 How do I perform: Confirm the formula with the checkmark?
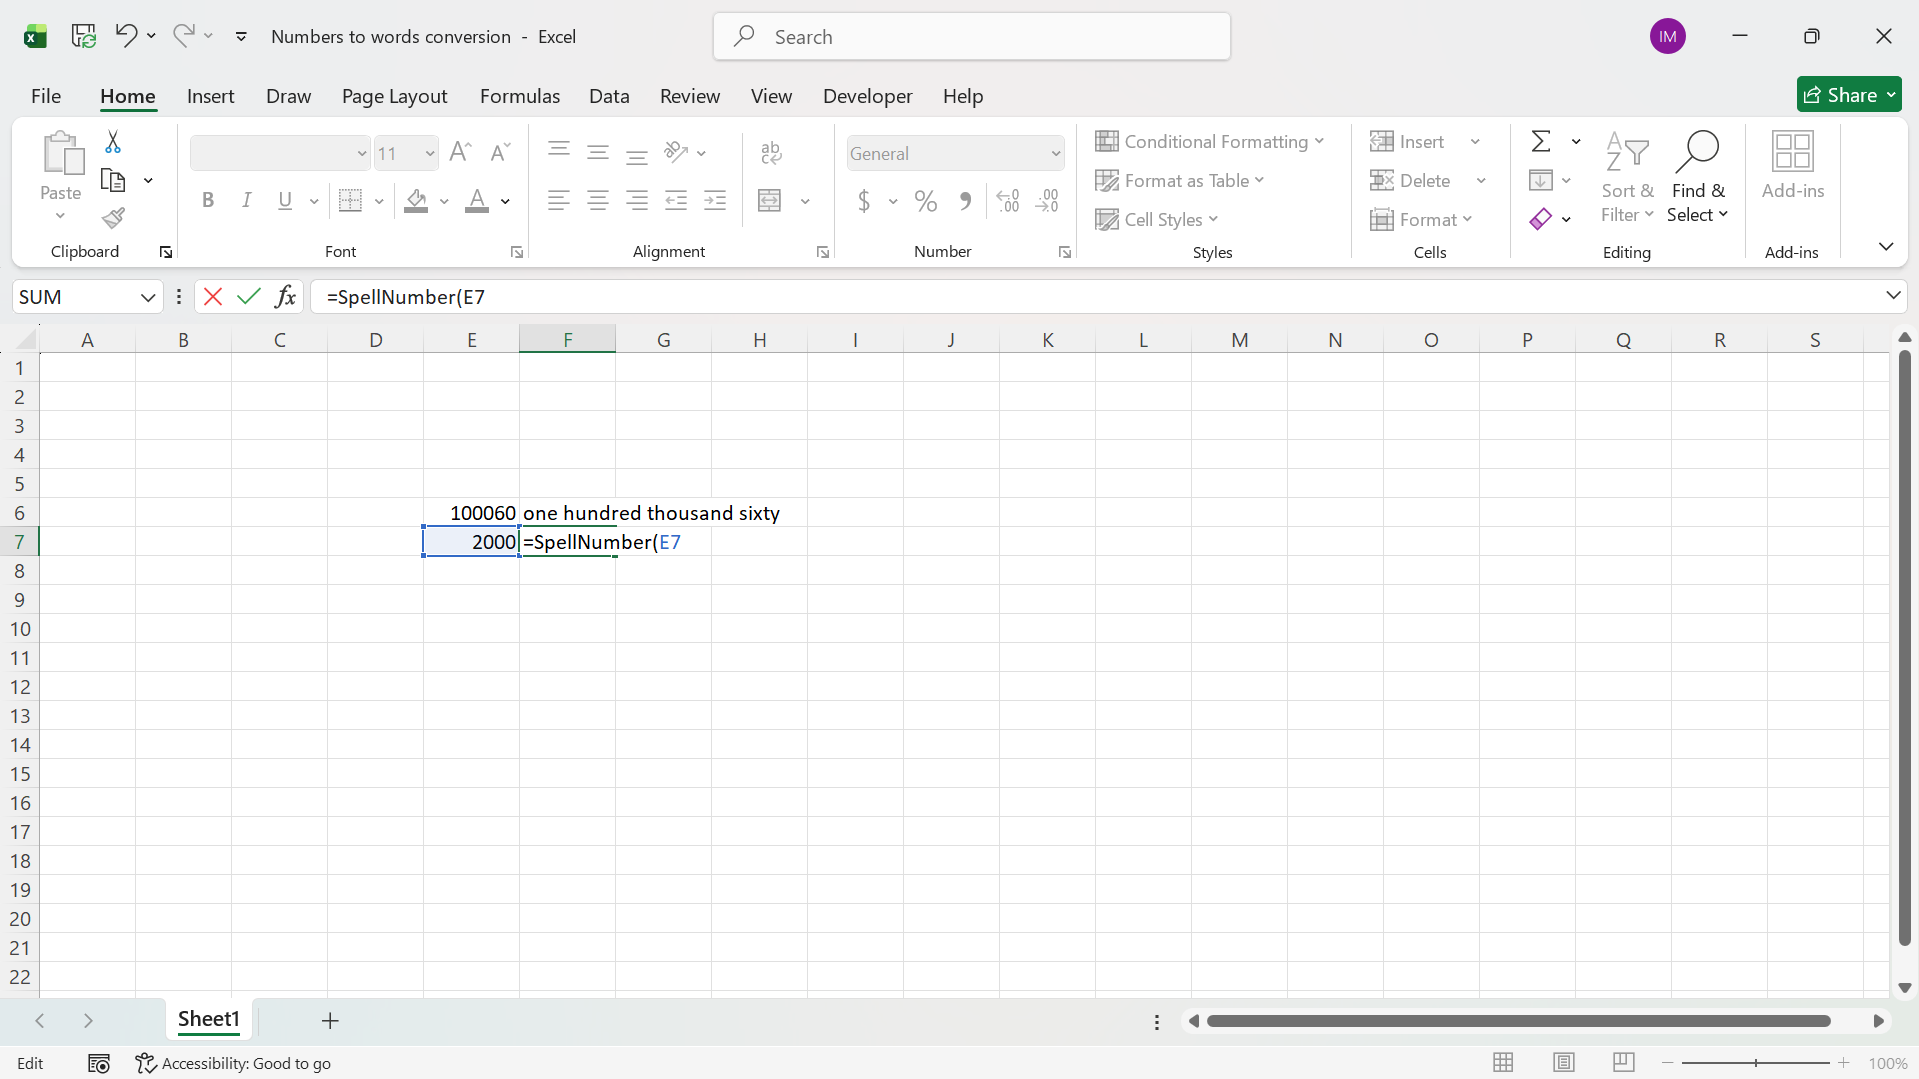(x=249, y=297)
